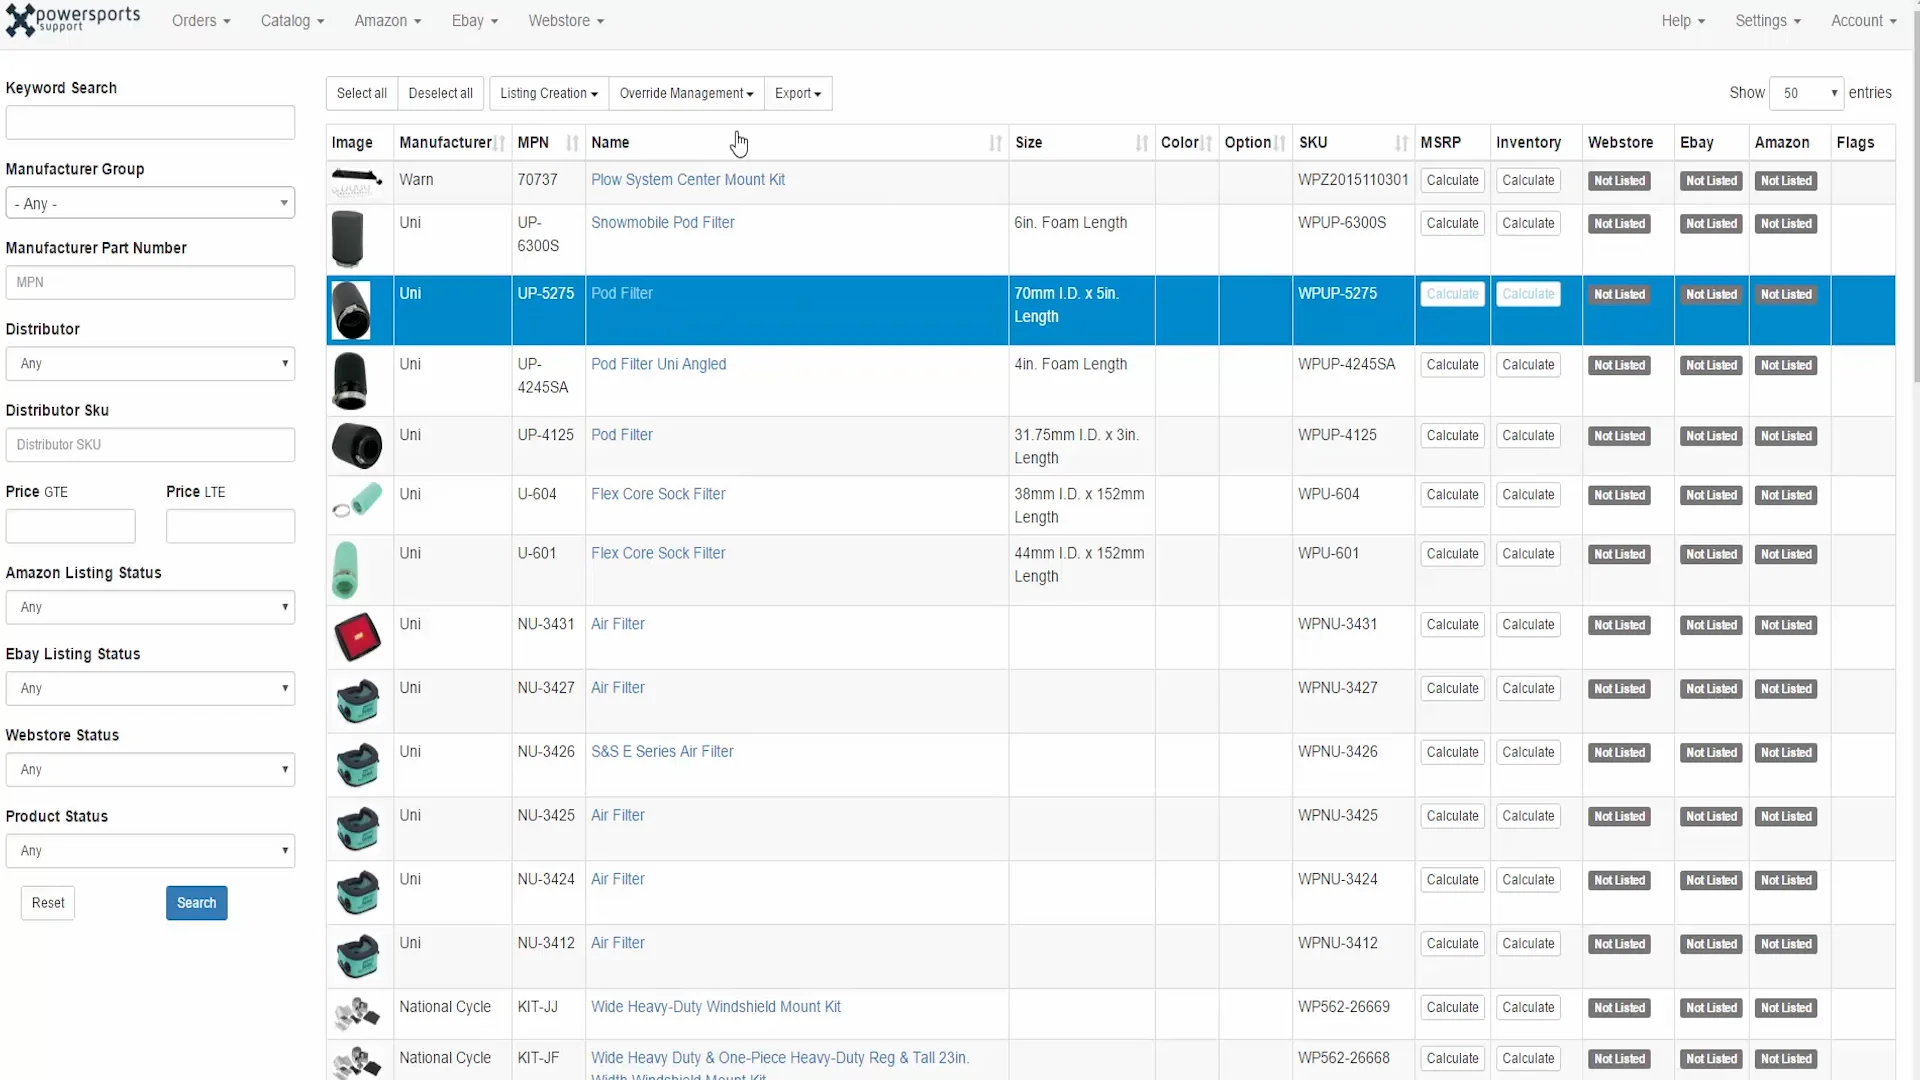Viewport: 1920px width, 1080px height.
Task: Click Distributor SKU input field
Action: coord(150,445)
